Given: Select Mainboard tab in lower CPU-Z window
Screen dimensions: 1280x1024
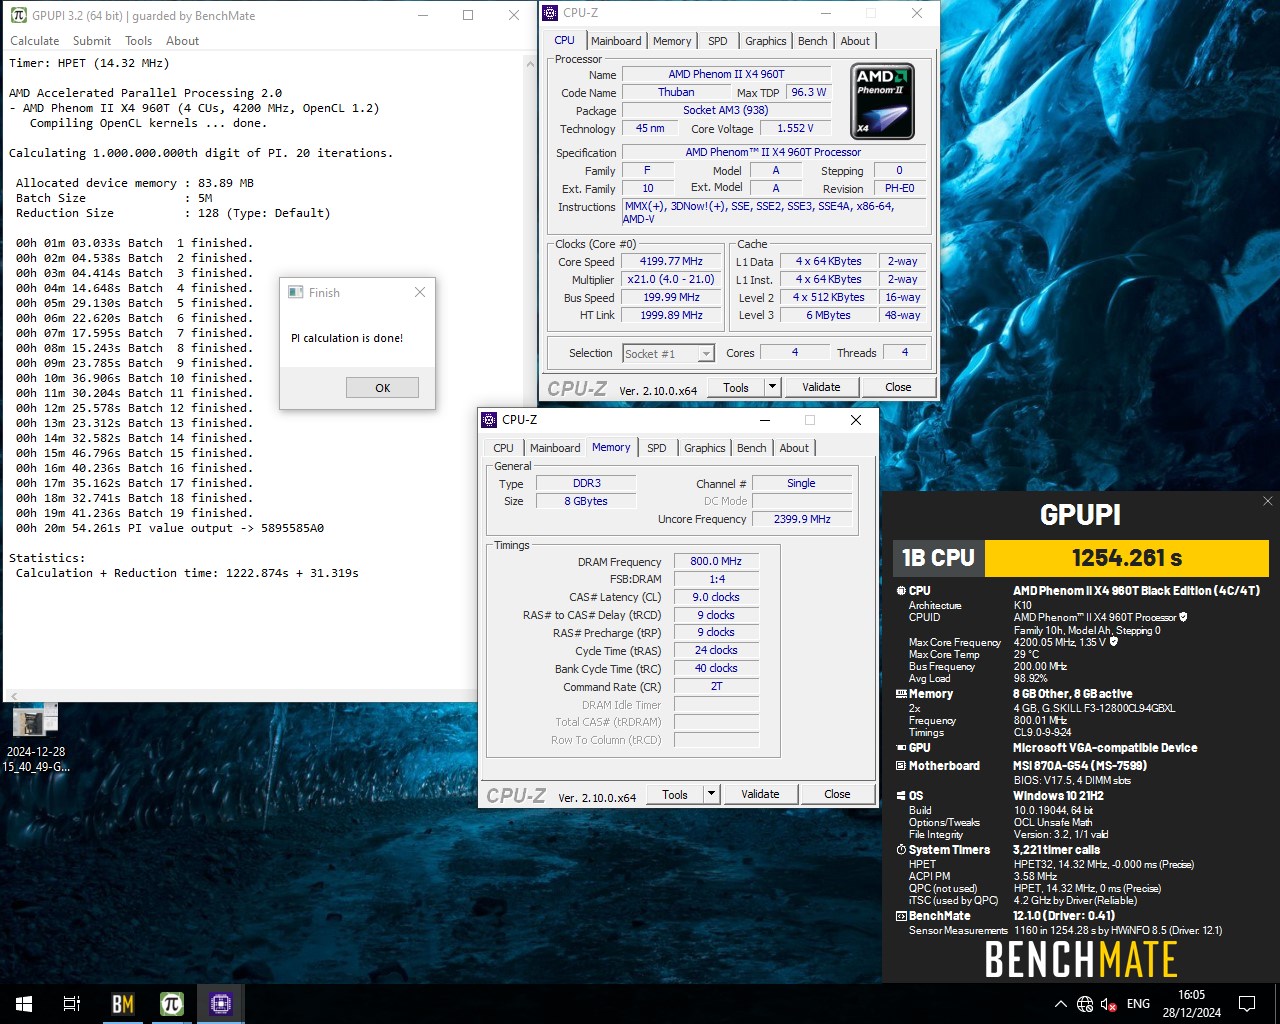Looking at the screenshot, I should [x=555, y=448].
